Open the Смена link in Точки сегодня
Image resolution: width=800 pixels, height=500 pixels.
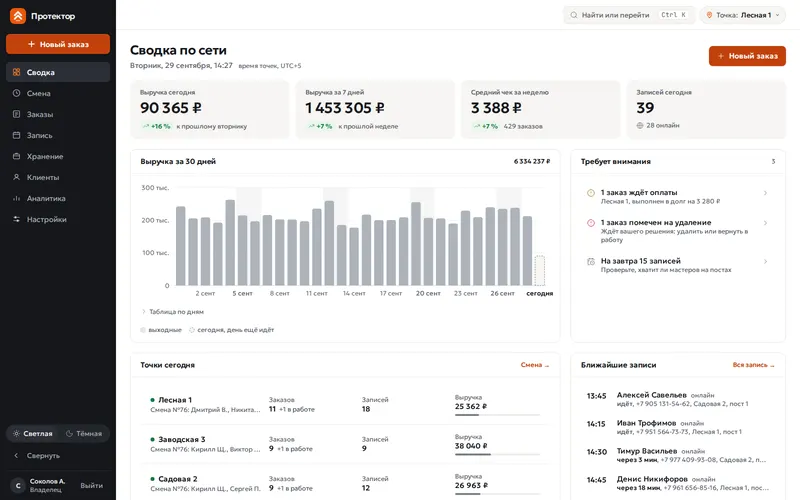tap(535, 365)
